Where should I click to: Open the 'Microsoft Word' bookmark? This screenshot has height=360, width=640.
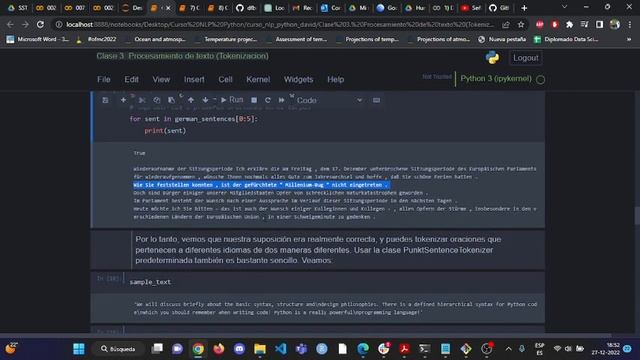(38, 39)
